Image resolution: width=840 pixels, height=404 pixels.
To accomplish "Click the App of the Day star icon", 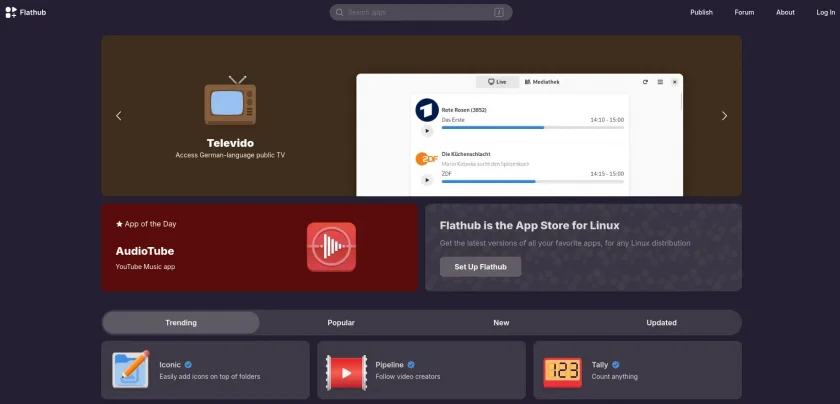I will pos(119,224).
